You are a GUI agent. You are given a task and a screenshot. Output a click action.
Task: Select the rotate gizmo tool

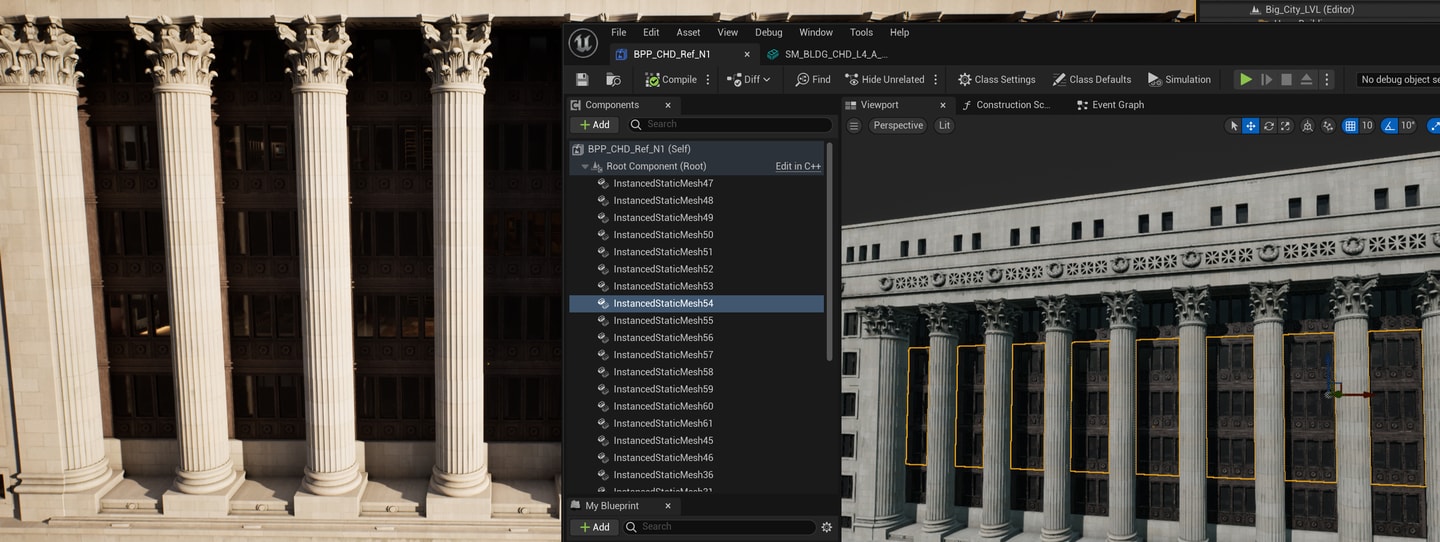click(1269, 126)
